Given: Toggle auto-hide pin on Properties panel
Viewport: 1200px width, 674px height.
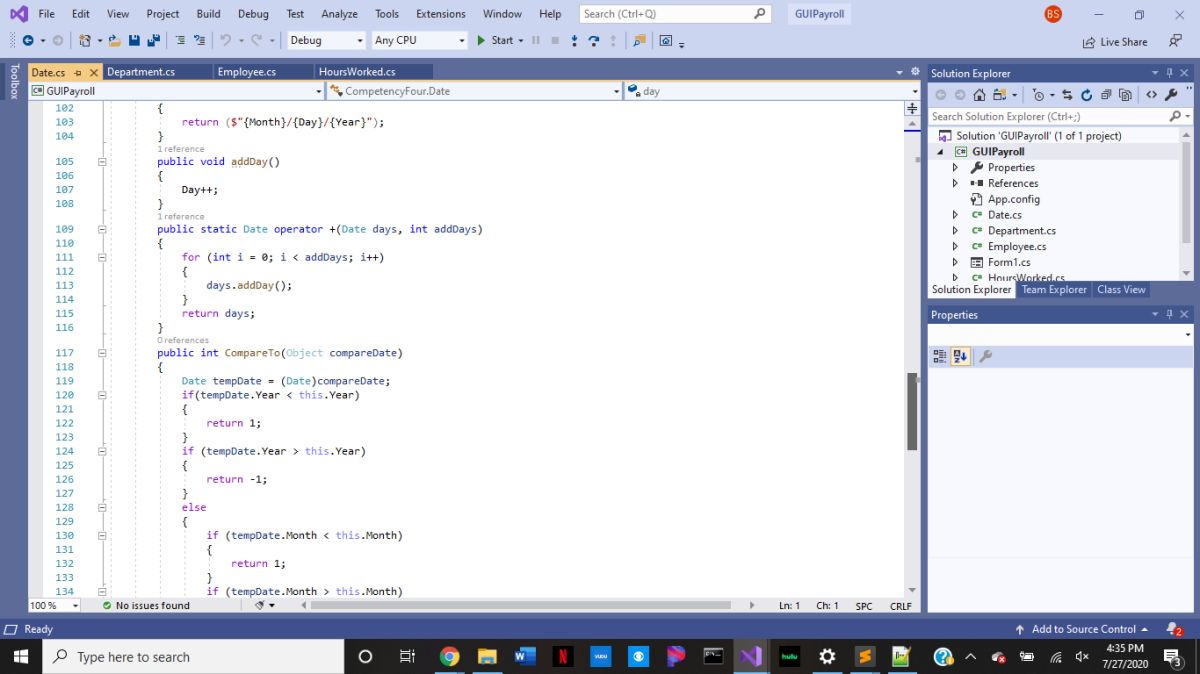Looking at the screenshot, I should coord(1169,314).
